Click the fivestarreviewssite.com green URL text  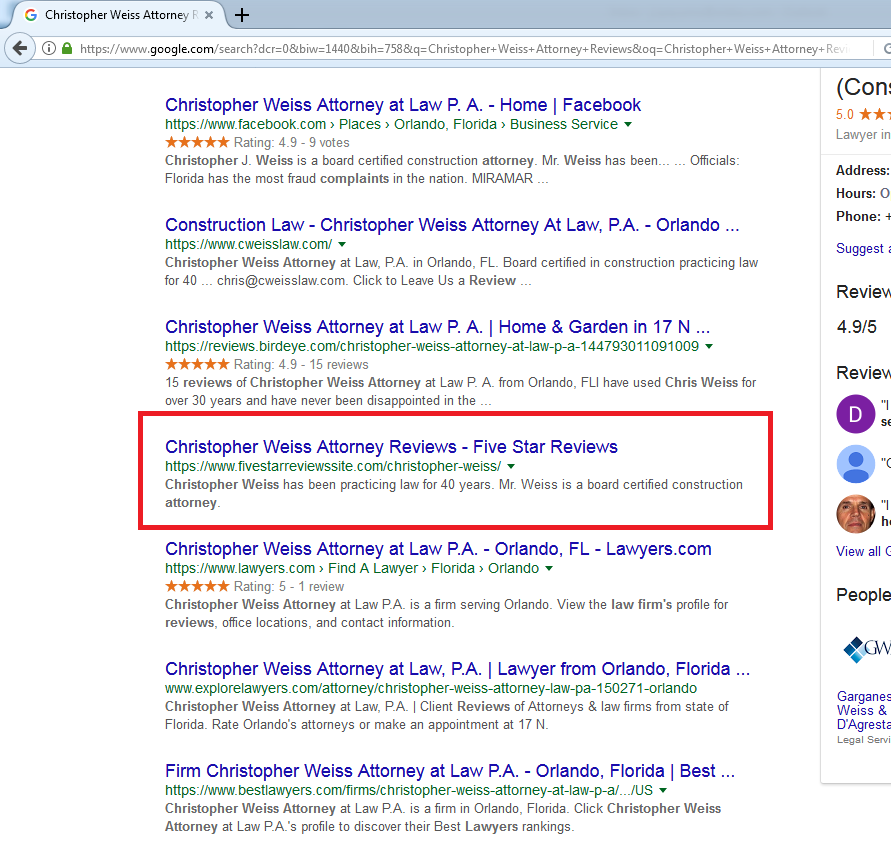(x=333, y=466)
